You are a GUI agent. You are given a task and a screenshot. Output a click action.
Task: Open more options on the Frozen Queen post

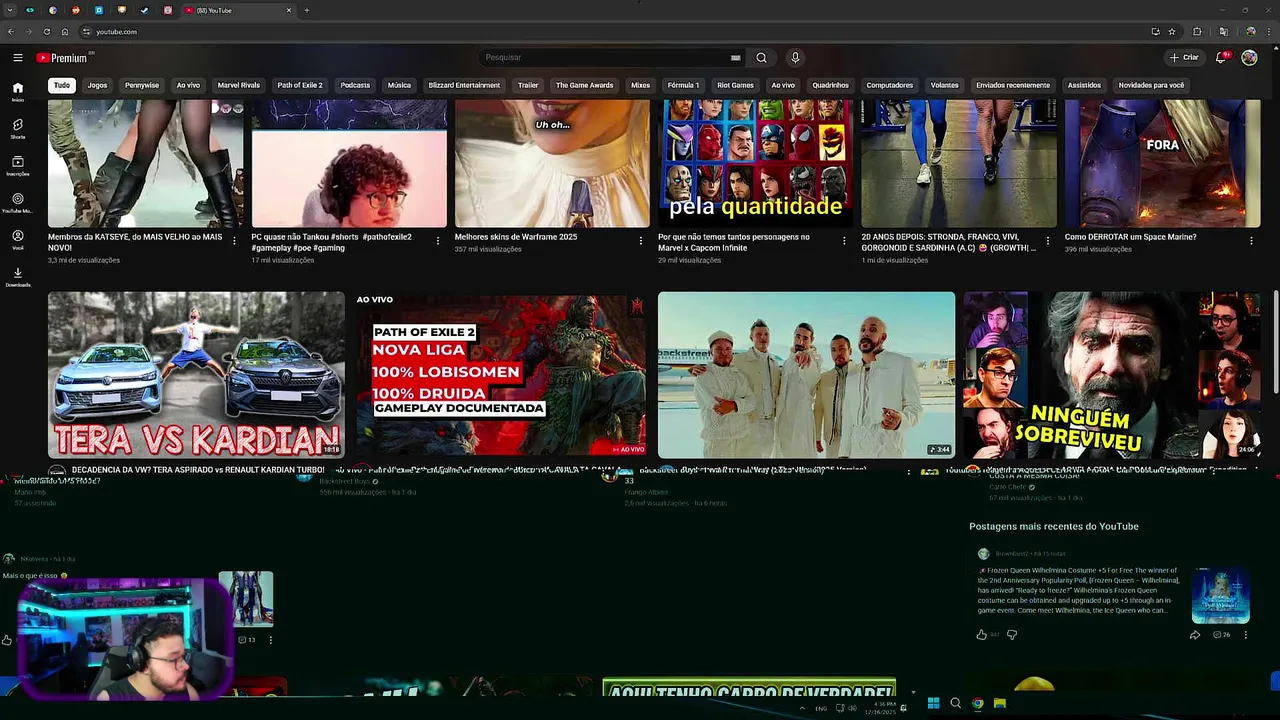(1245, 635)
